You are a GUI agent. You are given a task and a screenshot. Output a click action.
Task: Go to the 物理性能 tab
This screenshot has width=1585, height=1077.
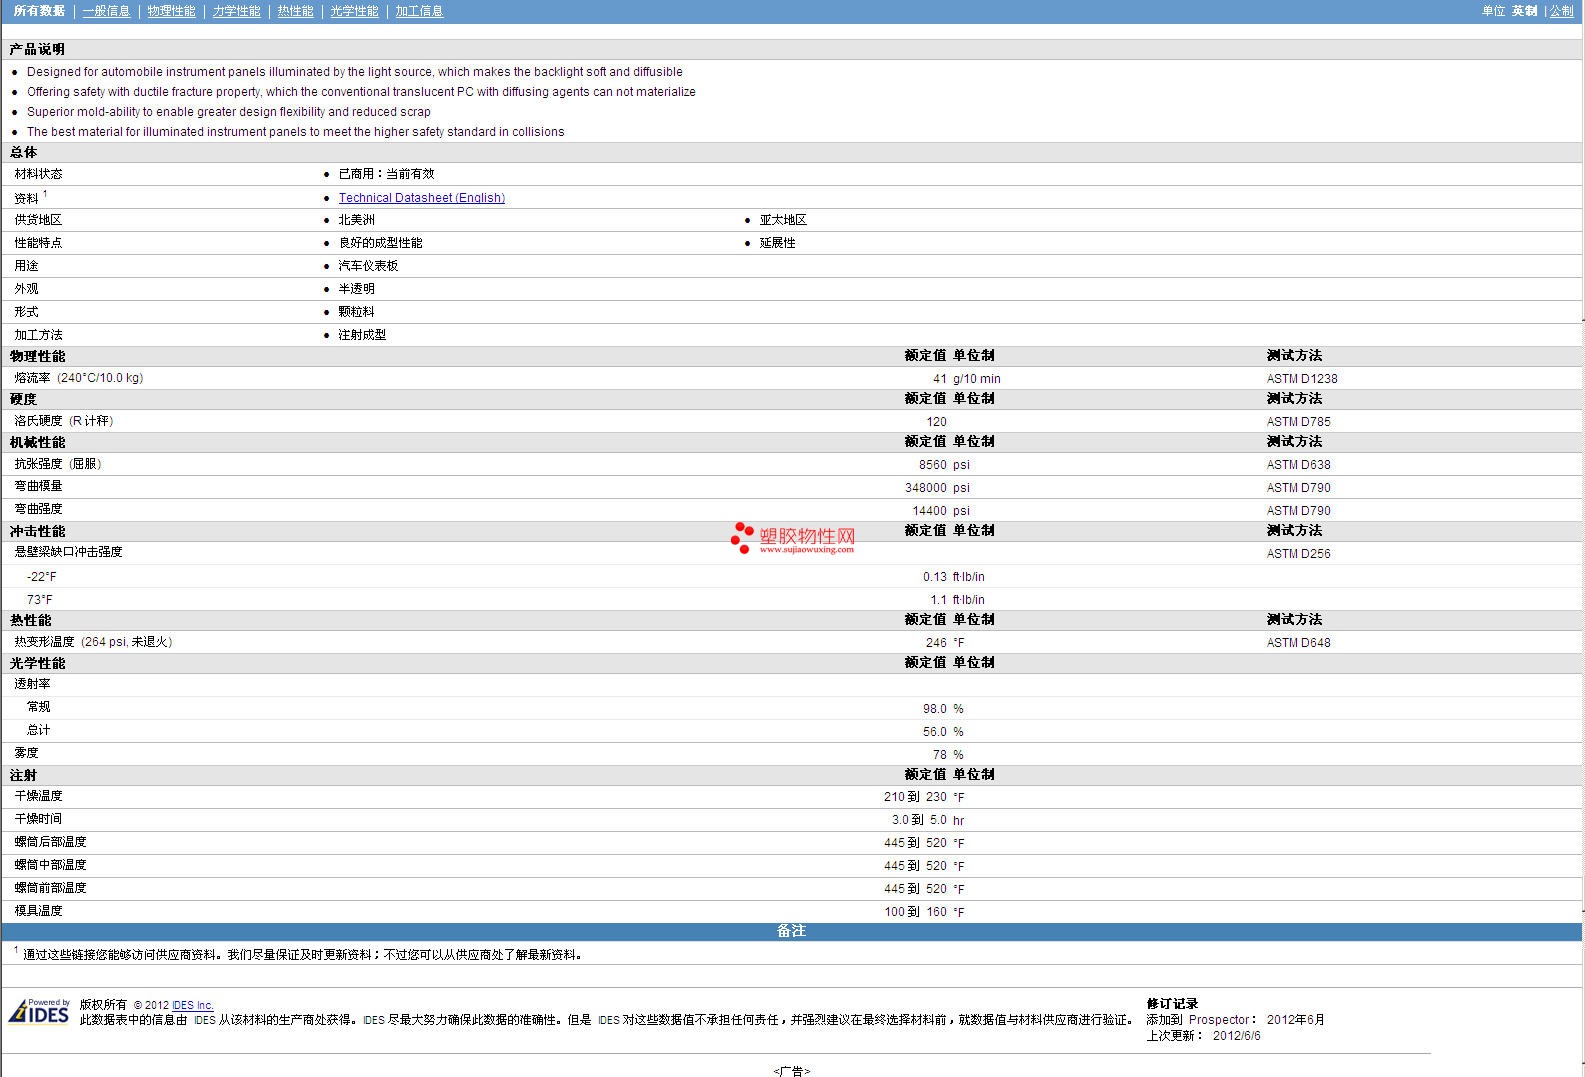(171, 11)
